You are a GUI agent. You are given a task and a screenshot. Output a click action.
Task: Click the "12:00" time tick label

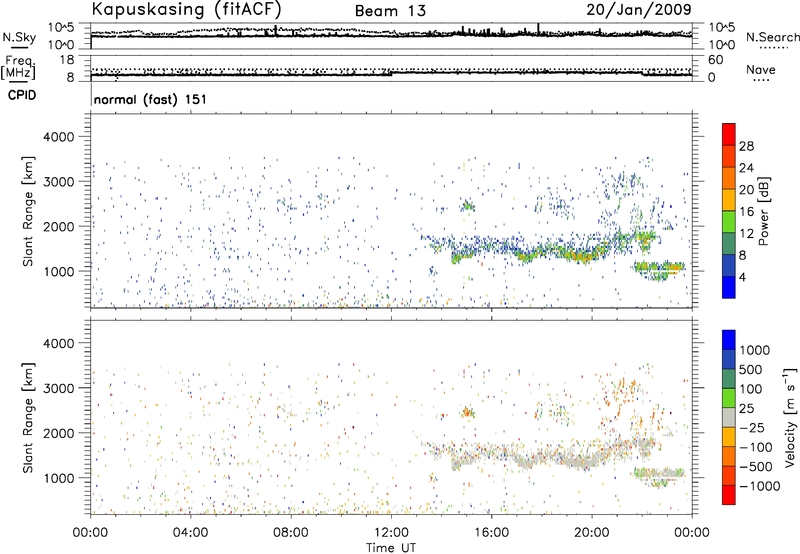pos(391,533)
